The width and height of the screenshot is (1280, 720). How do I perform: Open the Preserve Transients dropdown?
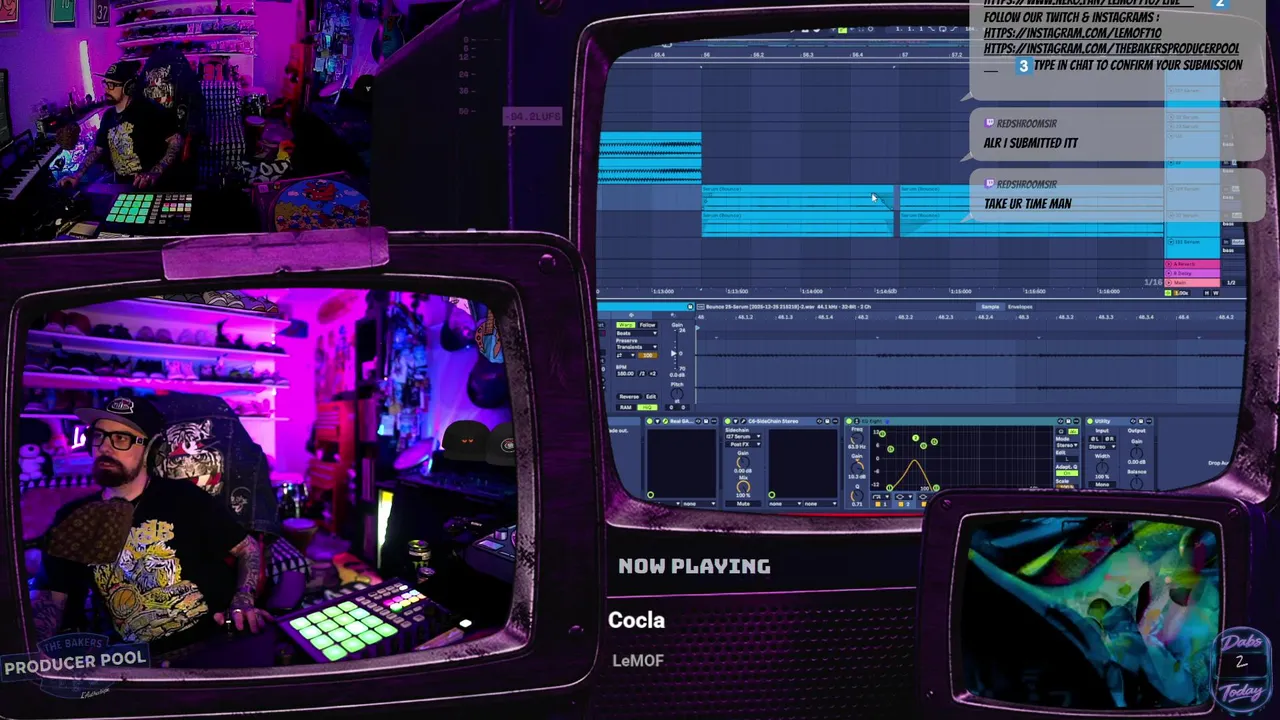(637, 347)
